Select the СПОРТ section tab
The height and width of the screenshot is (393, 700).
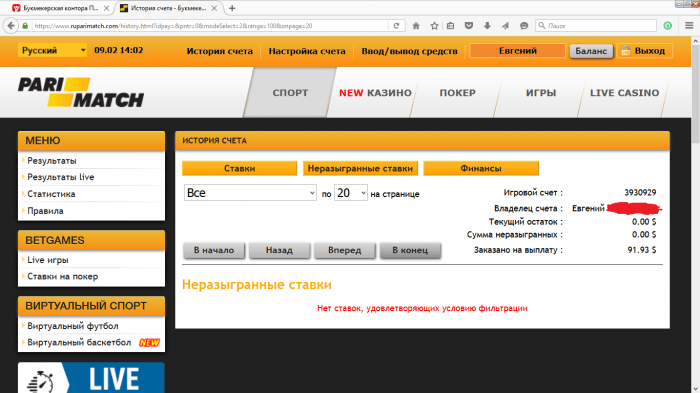click(290, 92)
